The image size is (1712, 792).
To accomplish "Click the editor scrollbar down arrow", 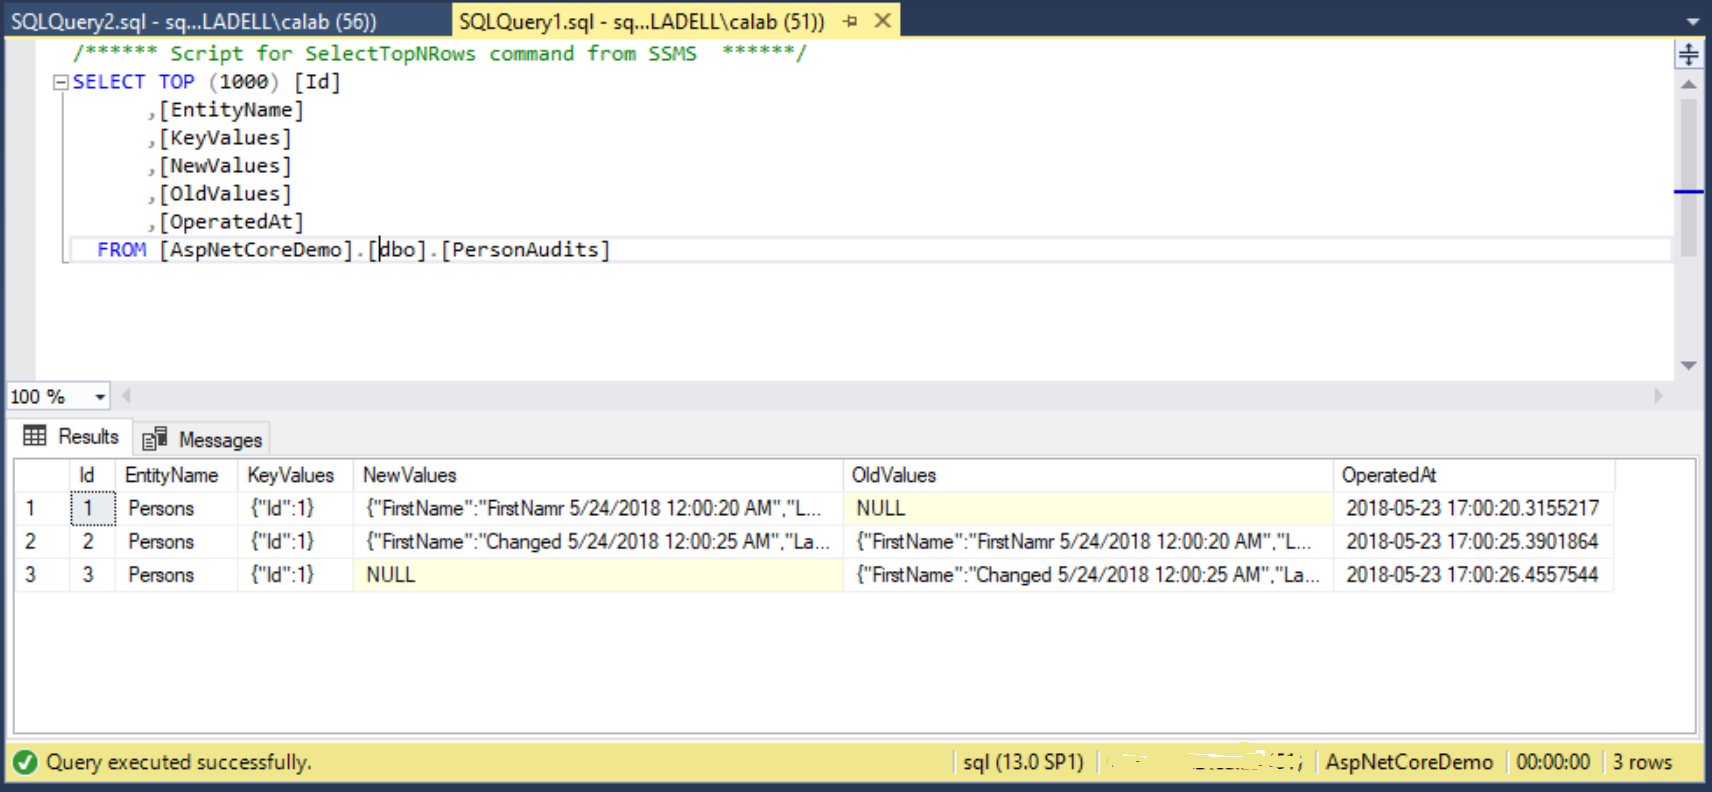I will point(1688,366).
